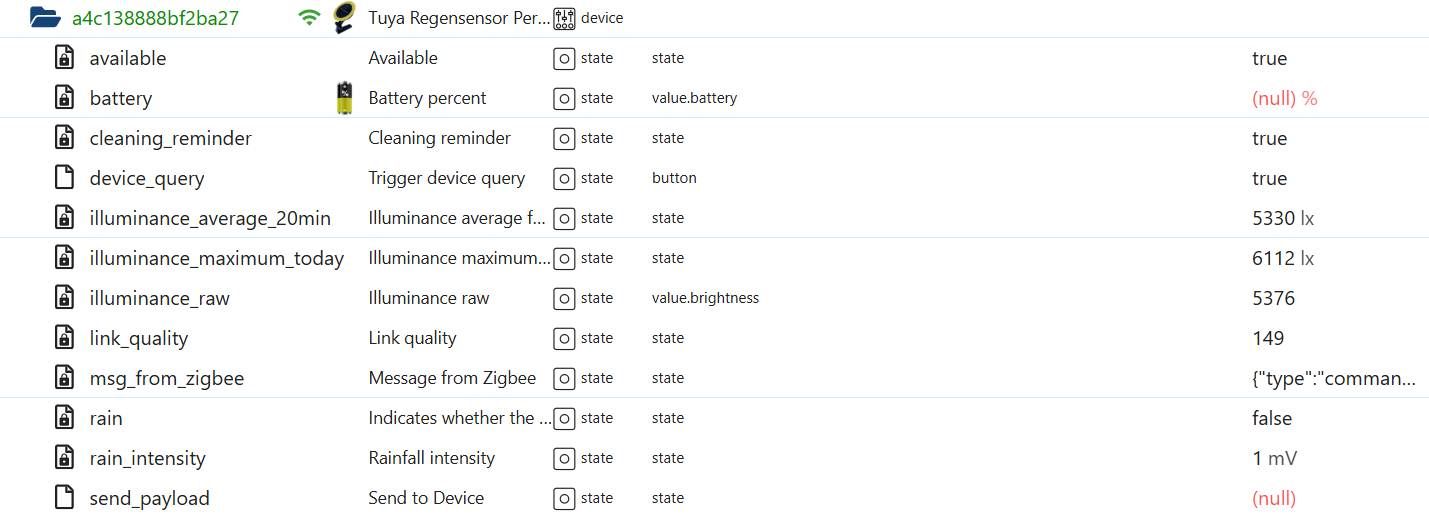This screenshot has width=1429, height=518.
Task: Toggle the device_query true value
Action: pyautogui.click(x=1269, y=178)
